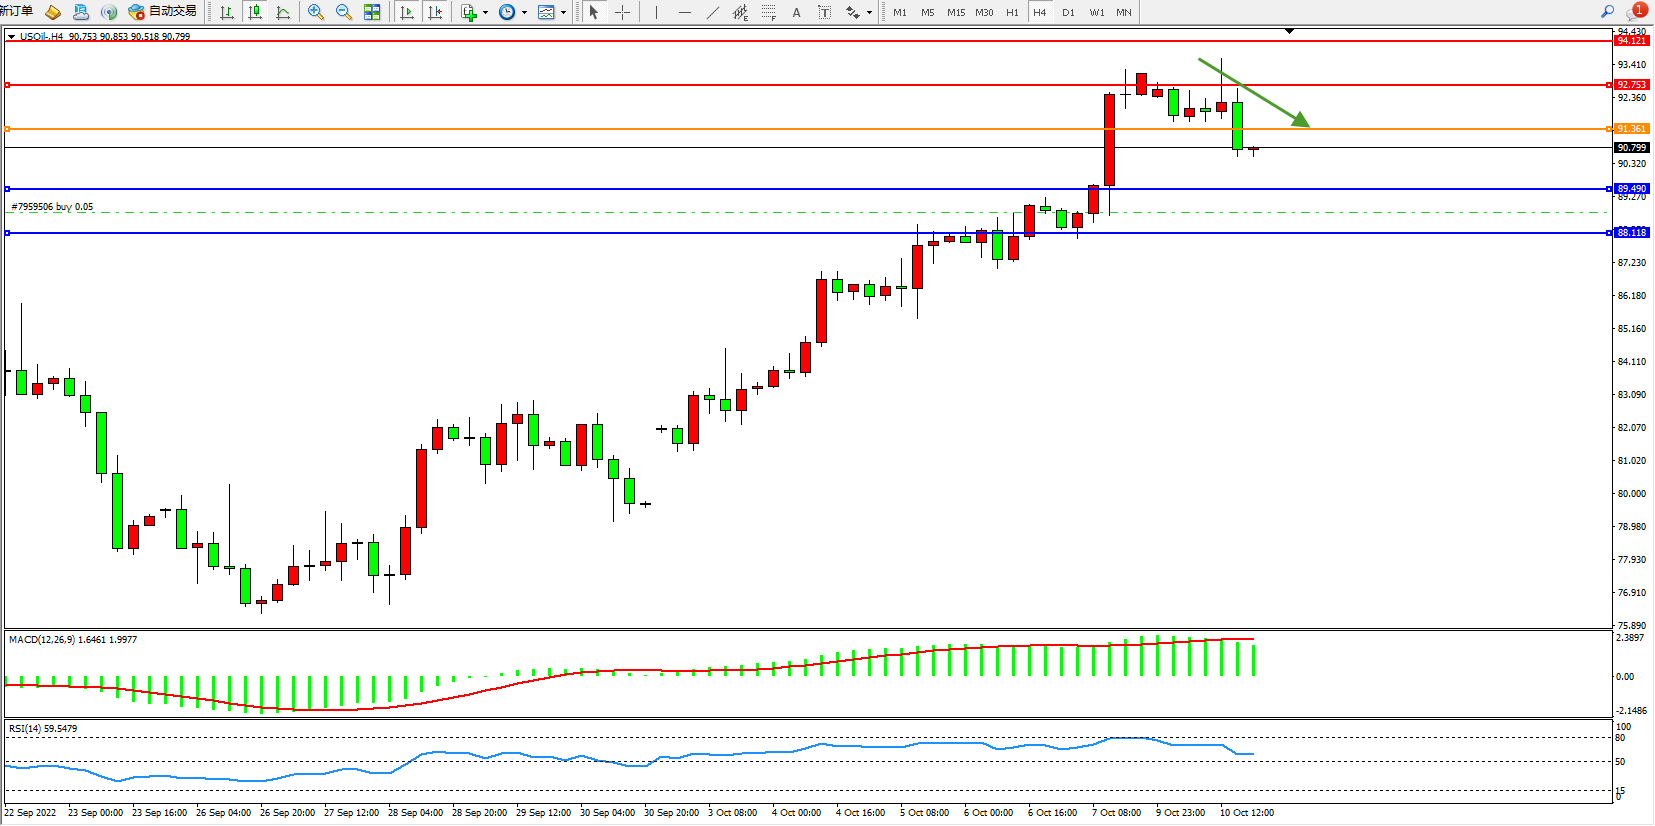Draw a trendline with the trendline tool

tap(712, 12)
